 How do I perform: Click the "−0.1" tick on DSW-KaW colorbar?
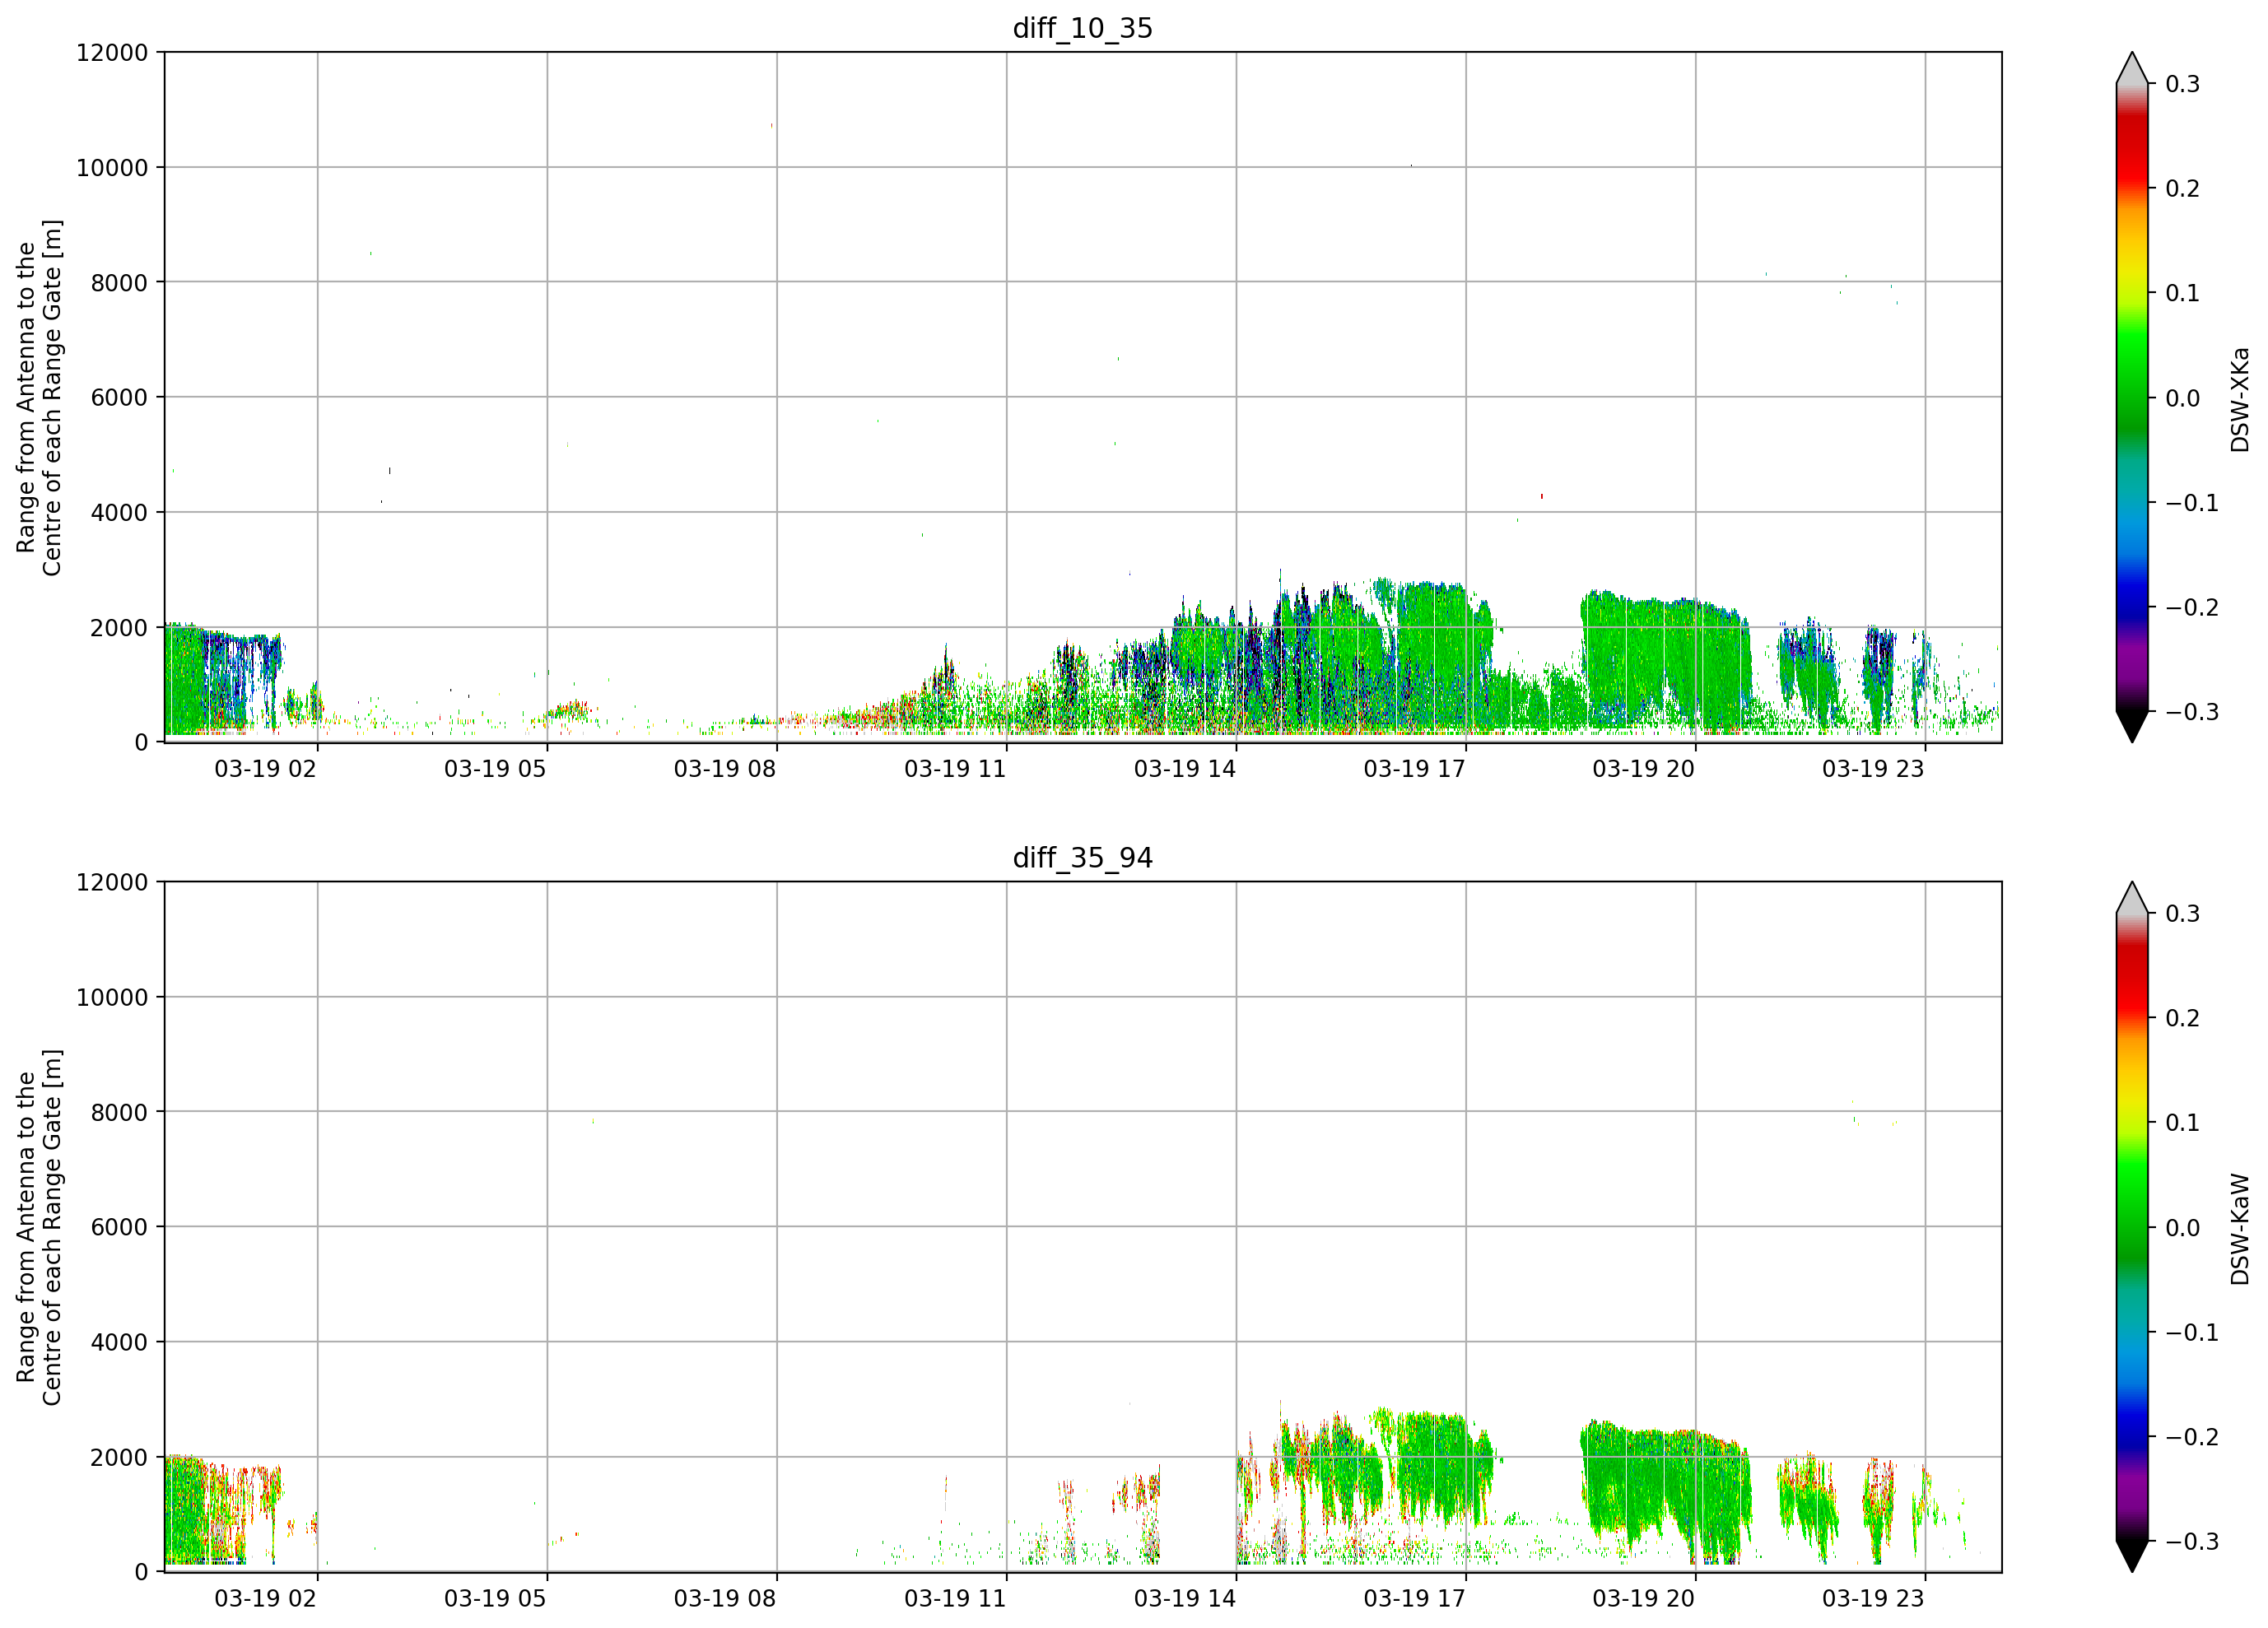pyautogui.click(x=2192, y=1333)
